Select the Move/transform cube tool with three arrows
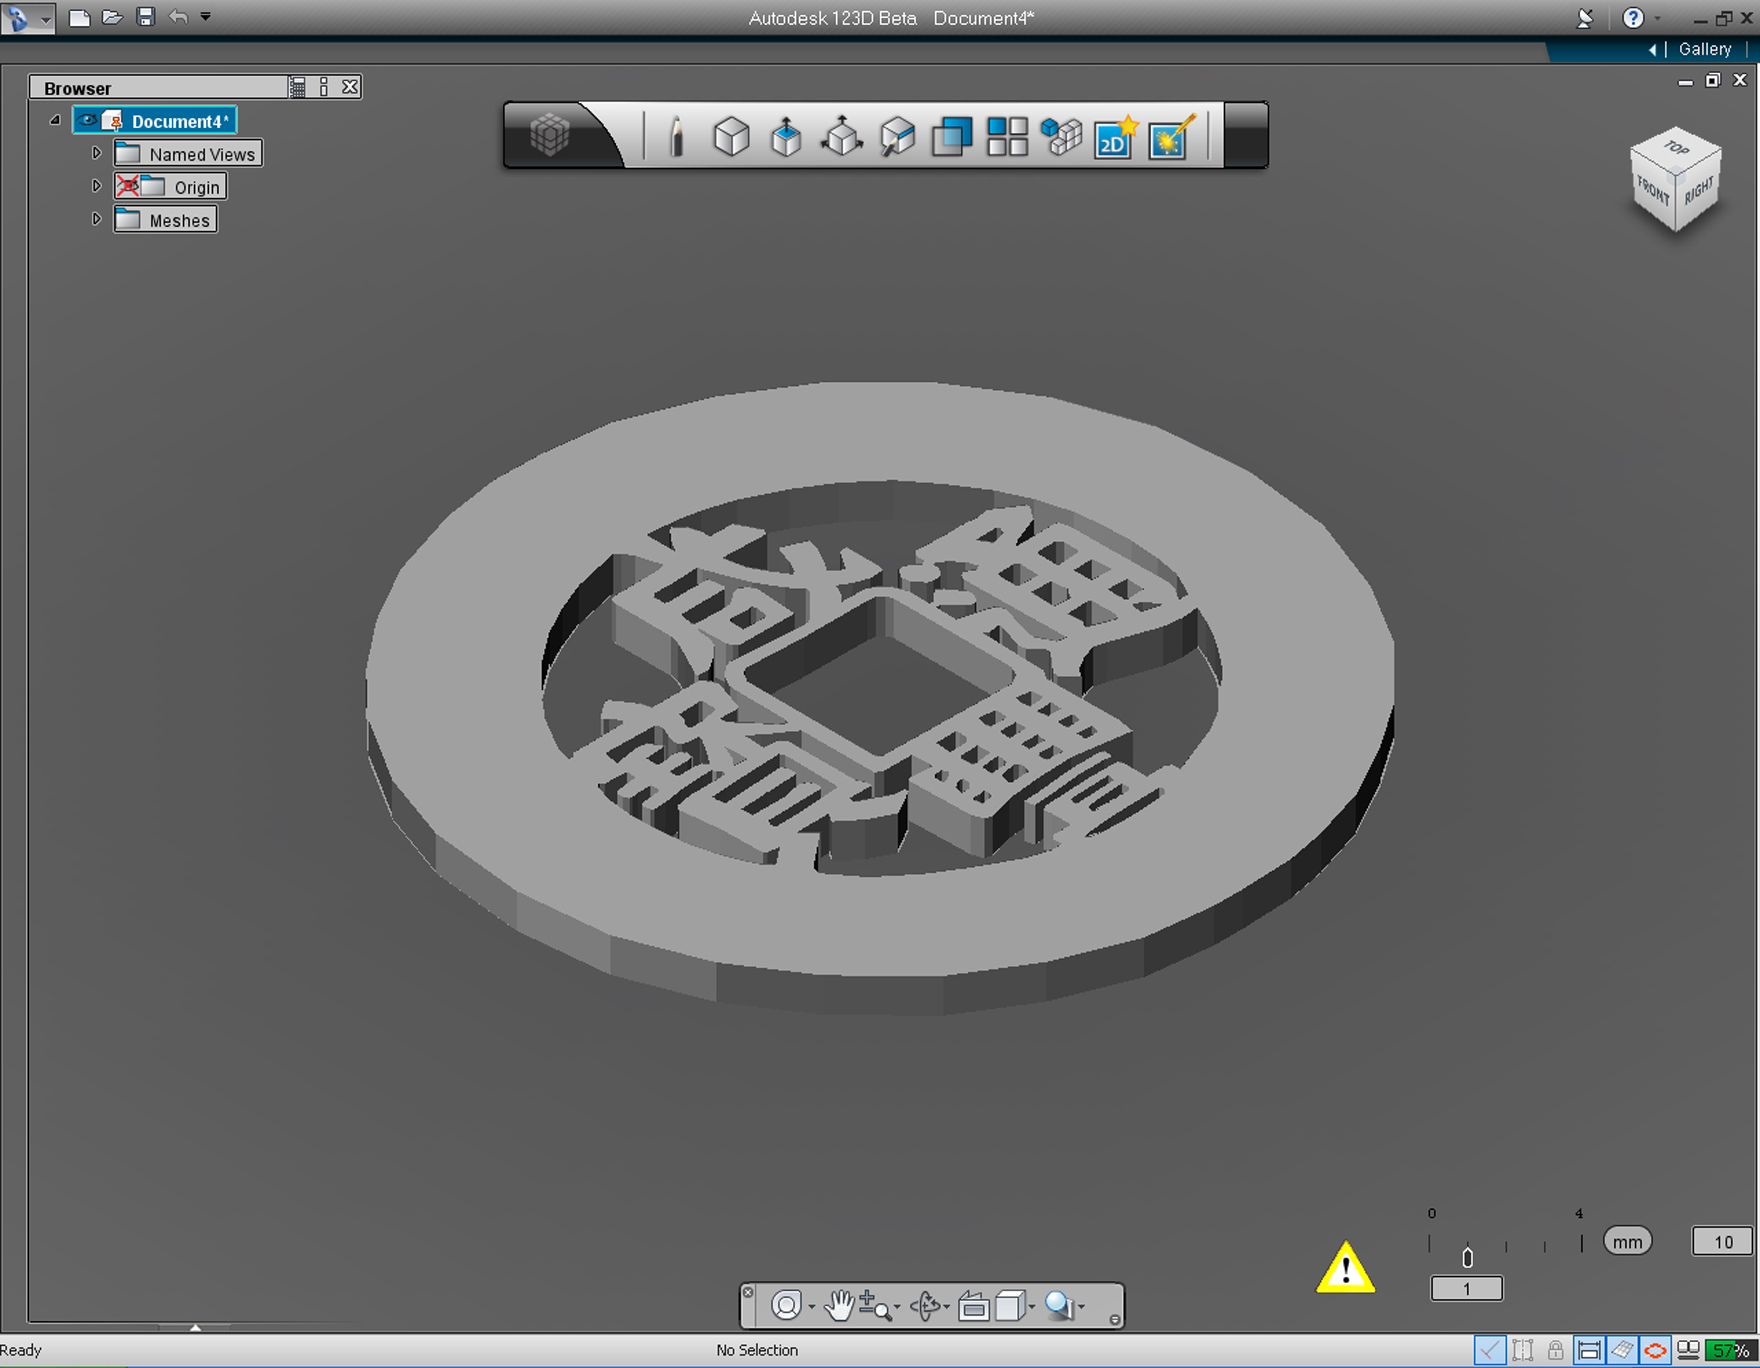This screenshot has width=1760, height=1368. 842,136
